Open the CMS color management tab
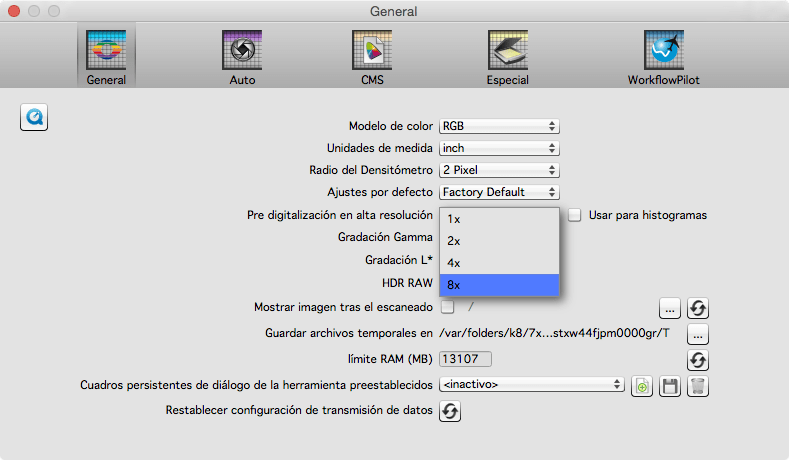Screen dimensions: 789x460 [x=372, y=56]
